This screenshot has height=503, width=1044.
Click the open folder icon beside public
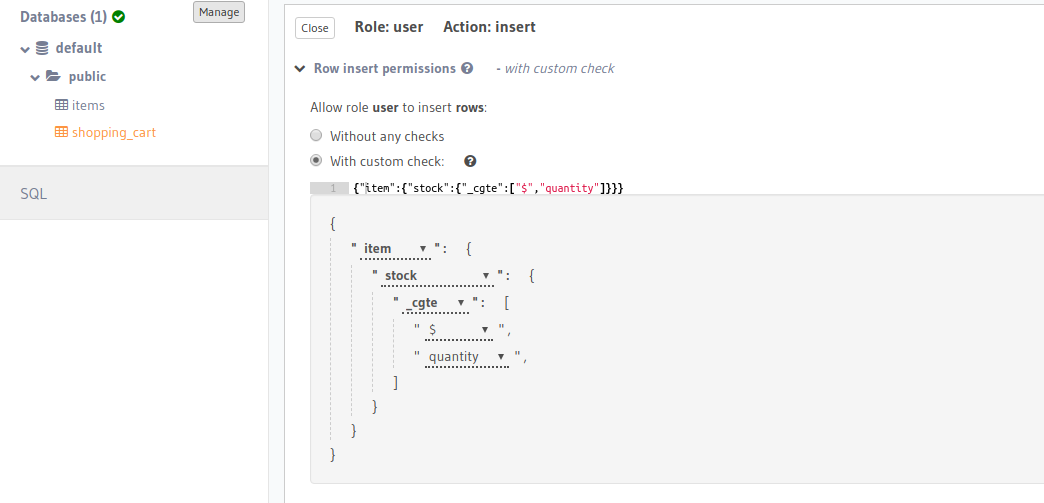(53, 76)
